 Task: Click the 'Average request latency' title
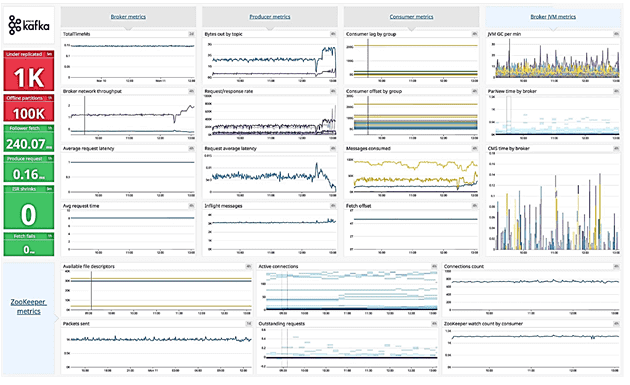(88, 149)
